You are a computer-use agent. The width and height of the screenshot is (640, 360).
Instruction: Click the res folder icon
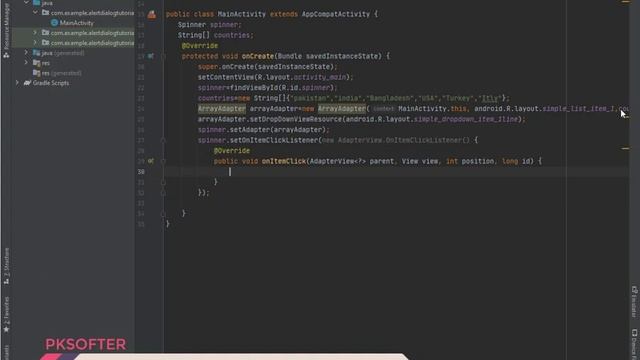coord(36,63)
